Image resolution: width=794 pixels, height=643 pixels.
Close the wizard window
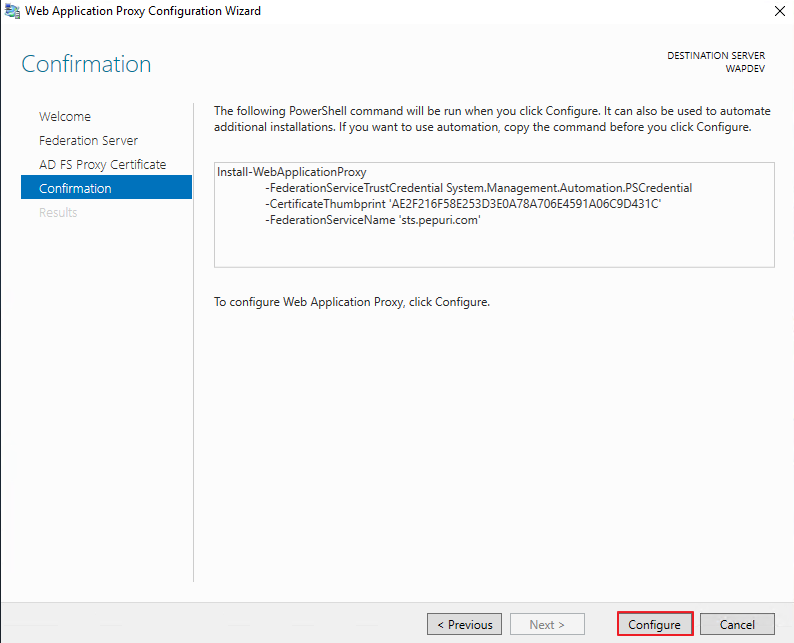tap(780, 11)
